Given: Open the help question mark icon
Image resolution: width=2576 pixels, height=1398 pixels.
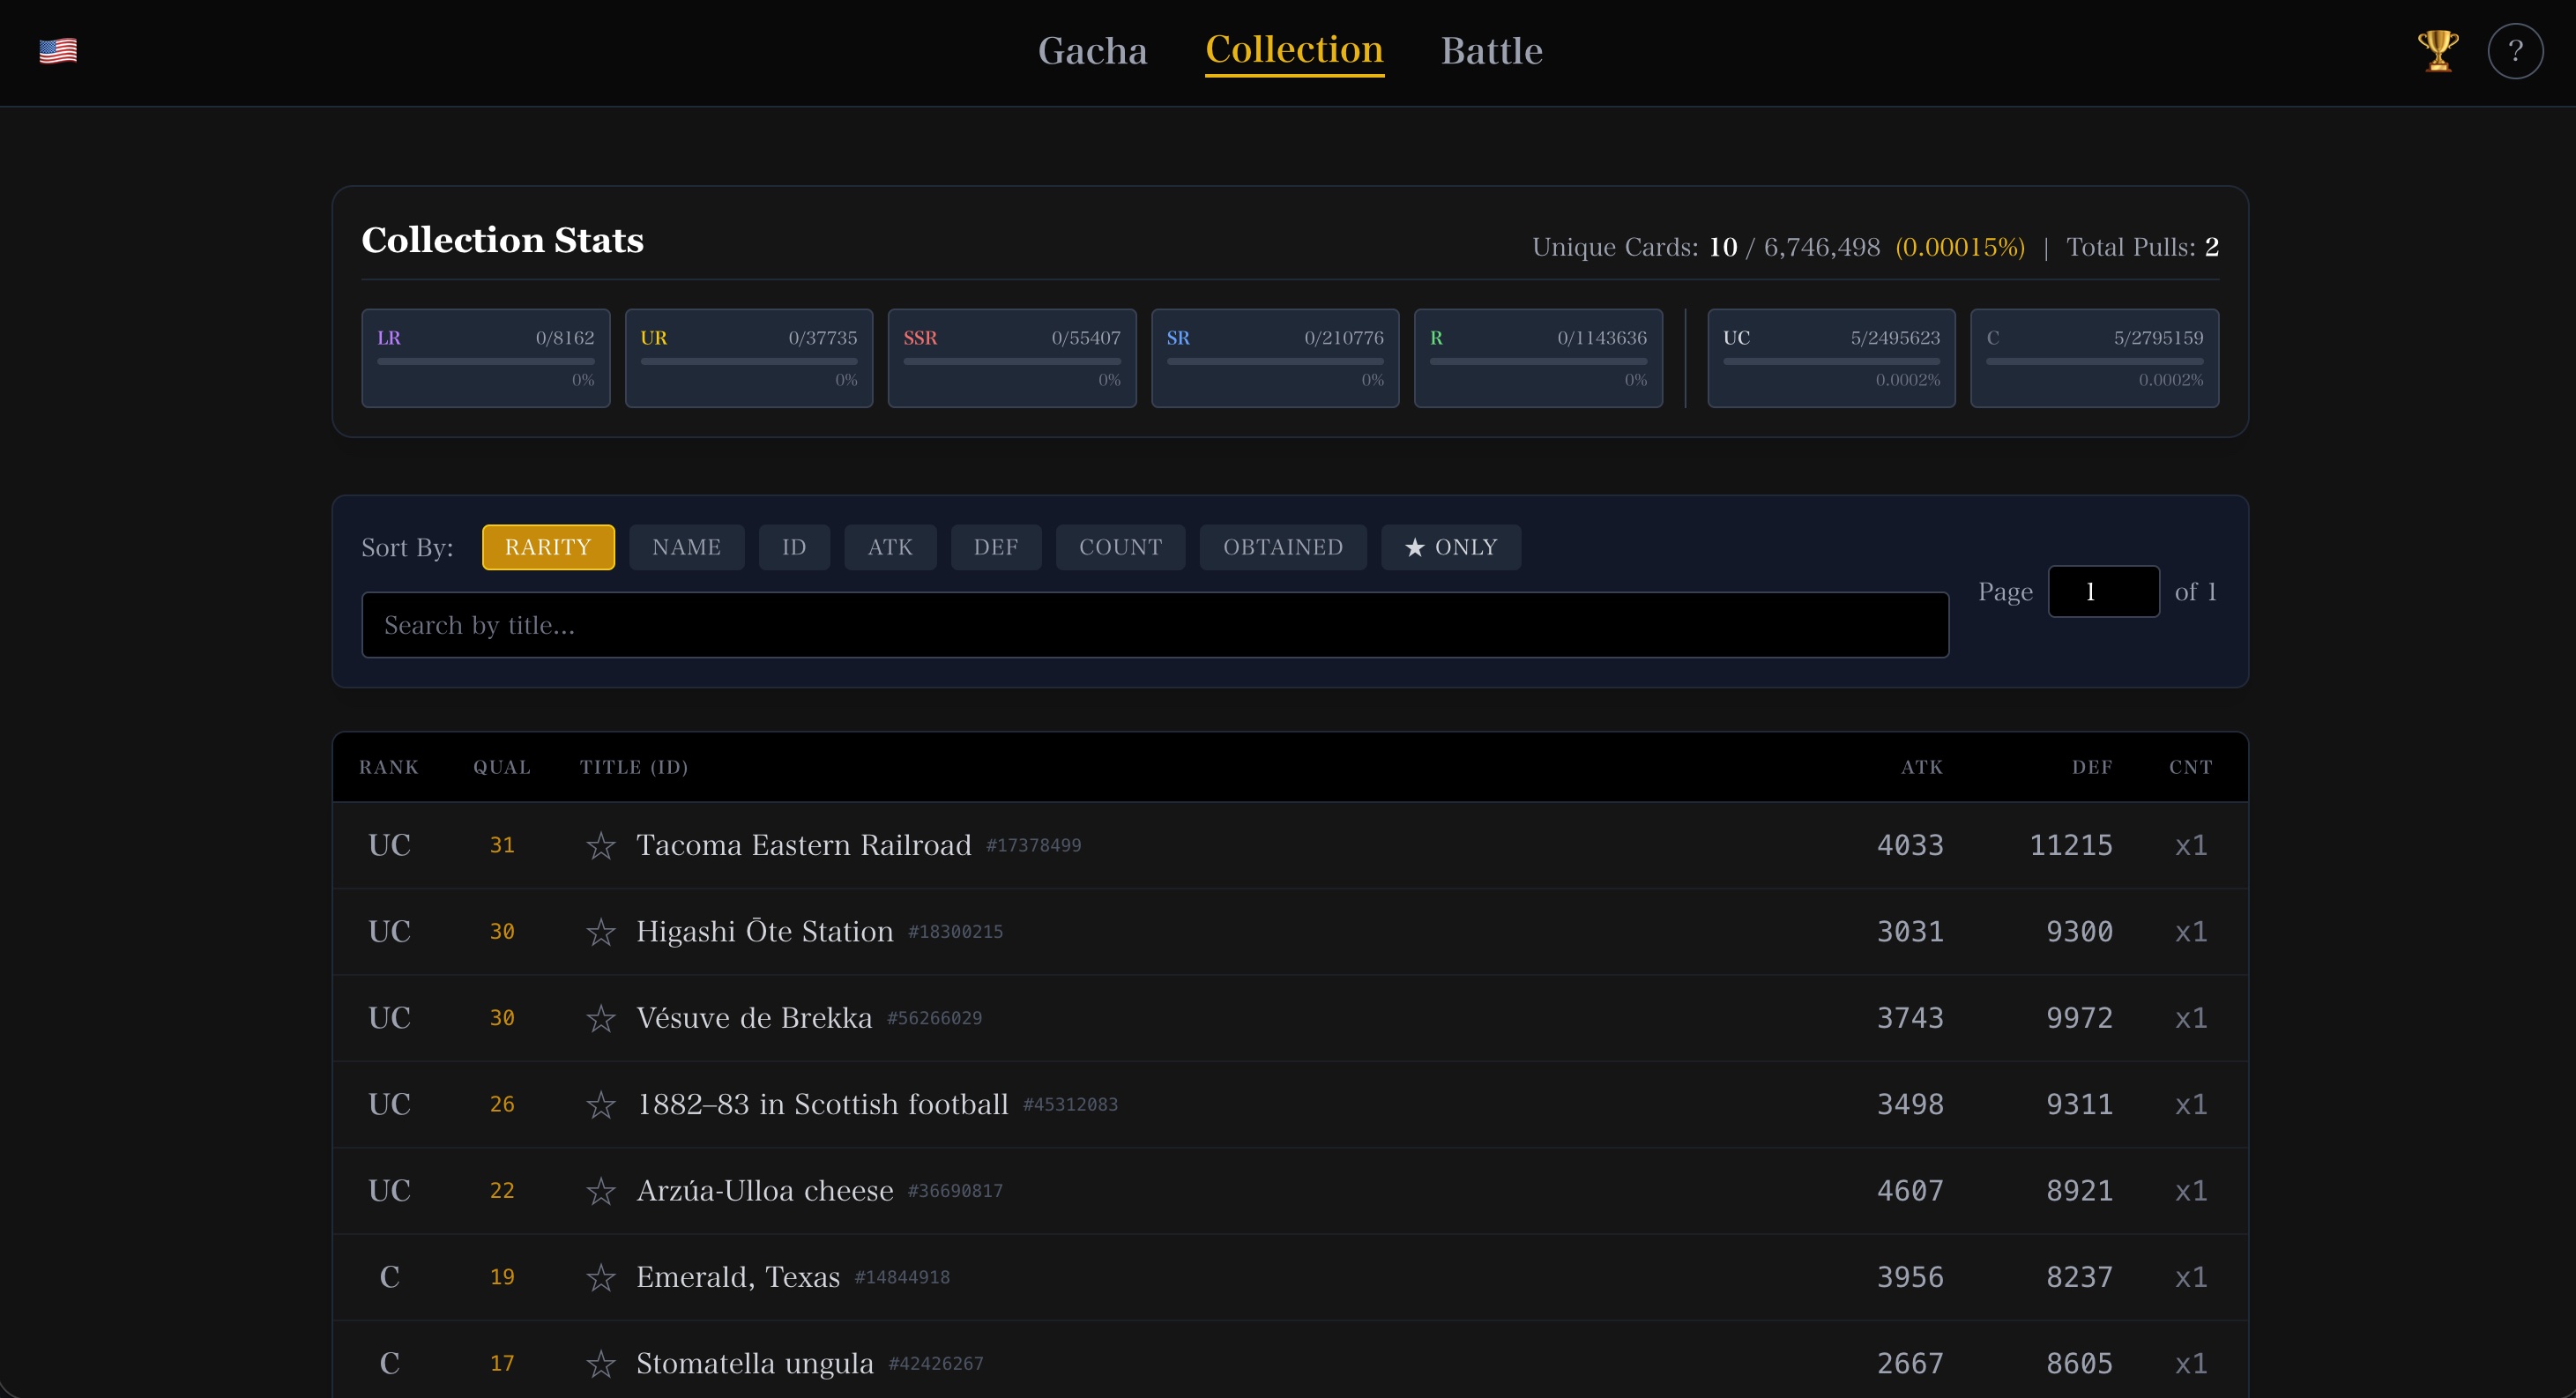Looking at the screenshot, I should click(2514, 51).
